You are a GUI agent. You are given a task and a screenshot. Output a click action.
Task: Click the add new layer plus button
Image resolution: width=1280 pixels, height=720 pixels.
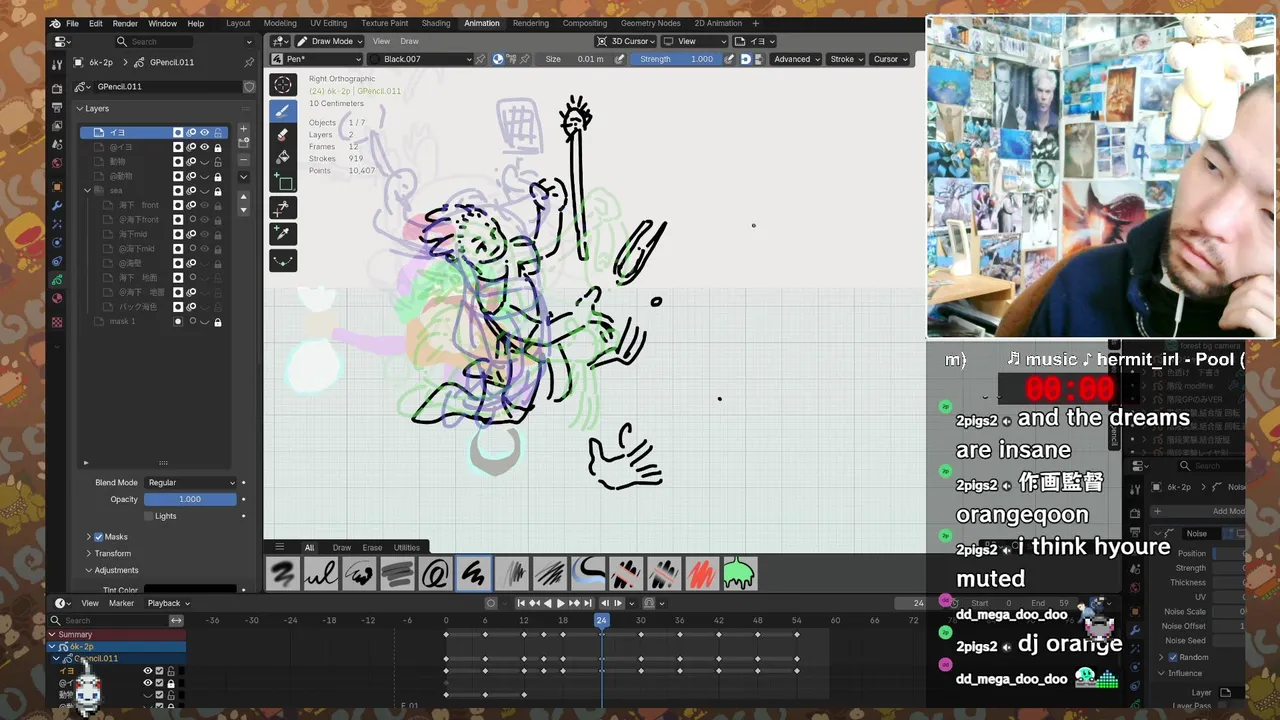243,128
